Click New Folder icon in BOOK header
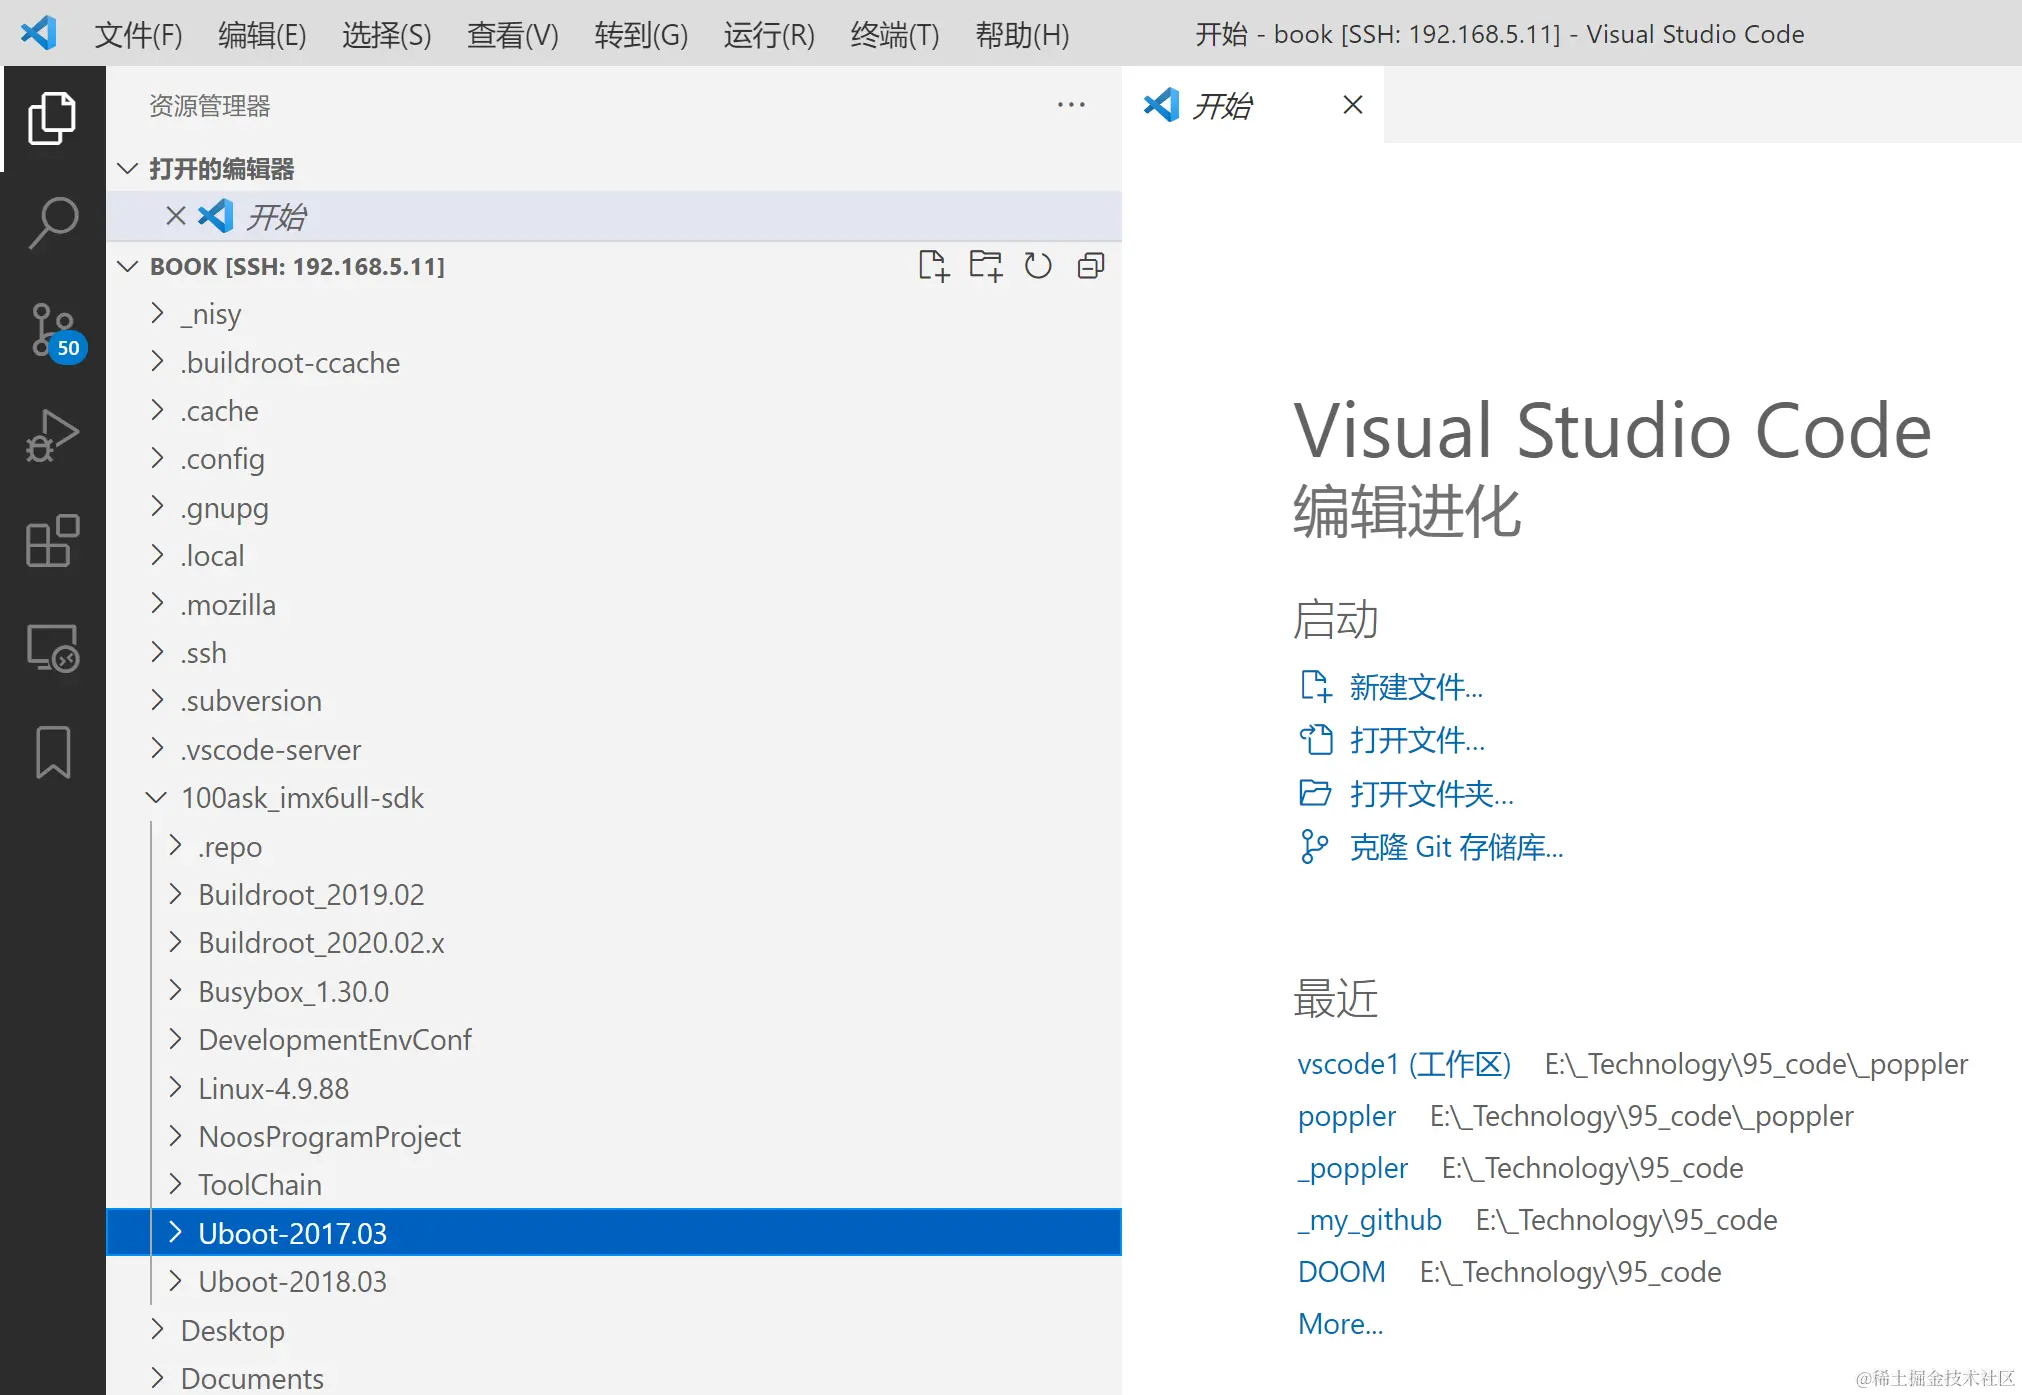The width and height of the screenshot is (2022, 1395). (x=986, y=266)
